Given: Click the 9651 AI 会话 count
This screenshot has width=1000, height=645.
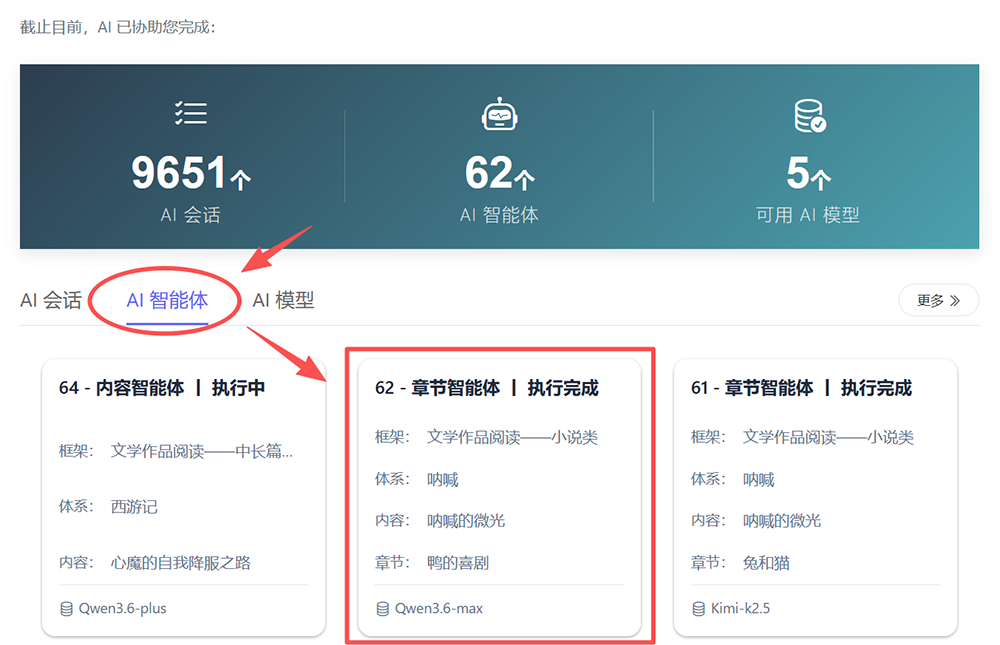Looking at the screenshot, I should [x=179, y=173].
